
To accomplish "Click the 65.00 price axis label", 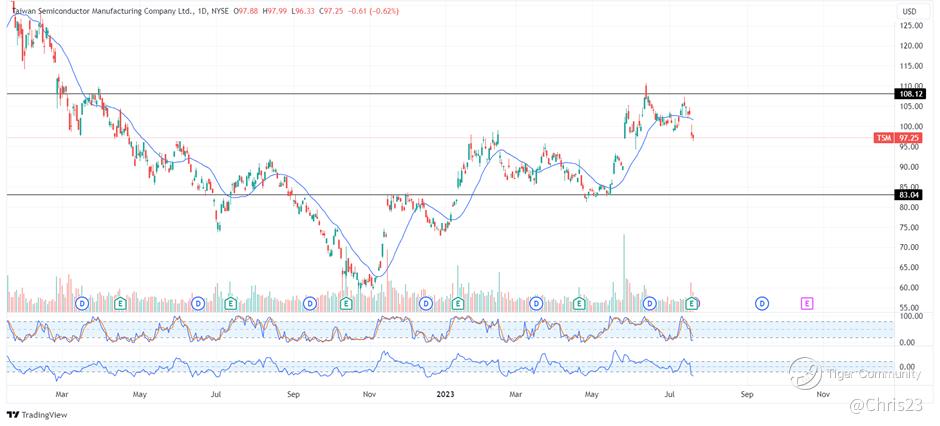I will coord(909,267).
